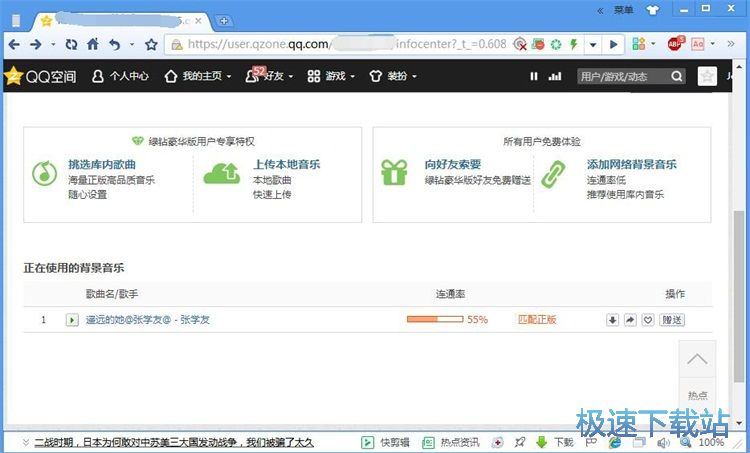
Task: Open the navigation history dropdown after forward arrow
Action: pos(53,44)
